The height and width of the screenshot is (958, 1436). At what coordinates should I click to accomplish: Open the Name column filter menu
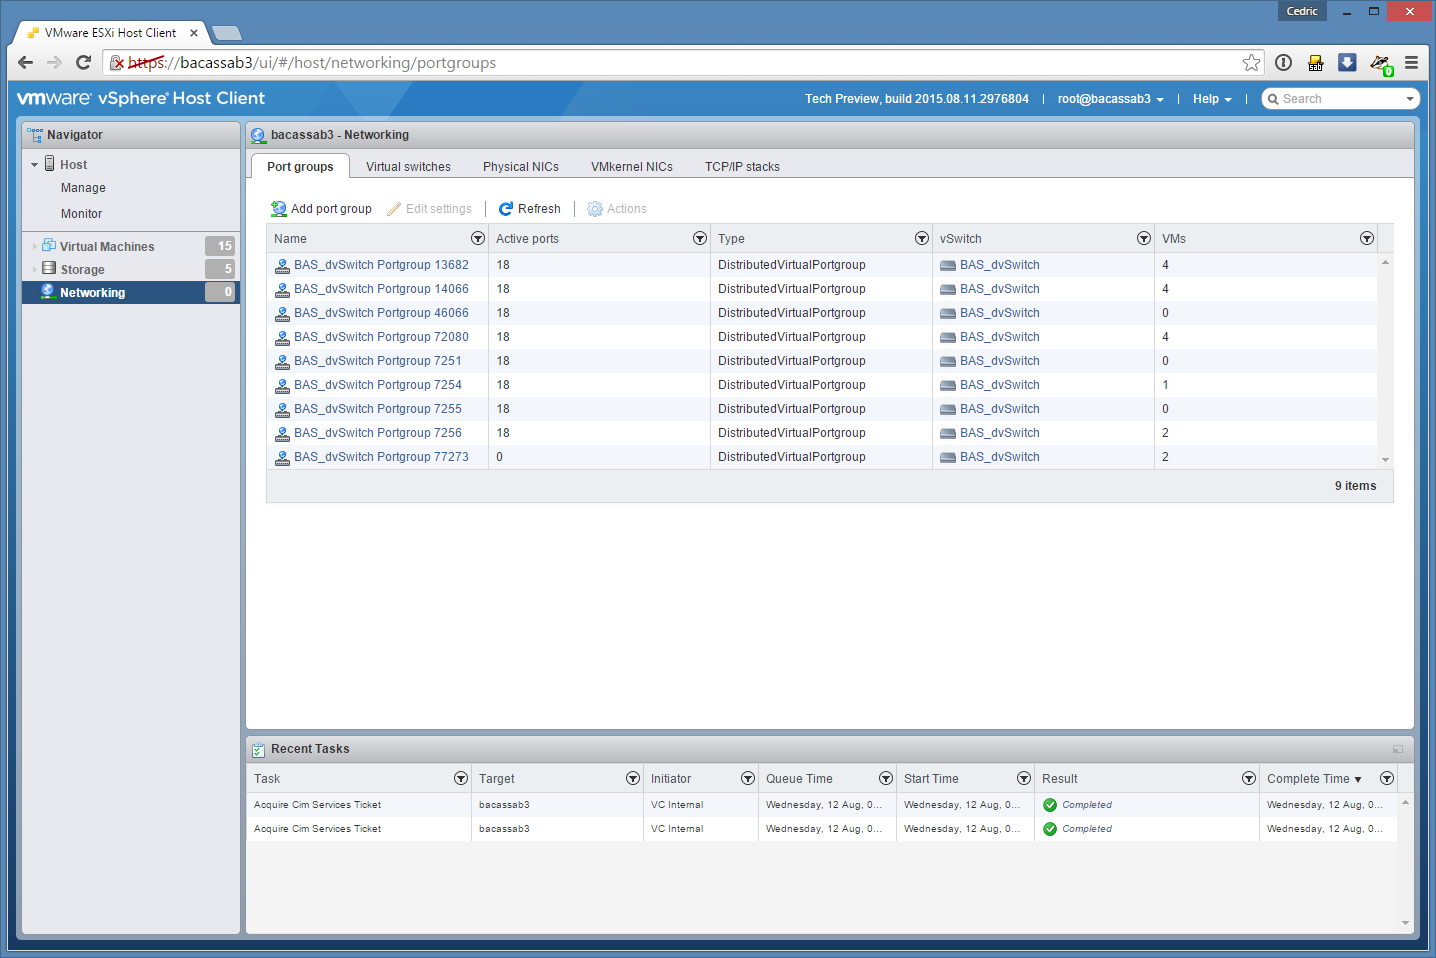477,239
